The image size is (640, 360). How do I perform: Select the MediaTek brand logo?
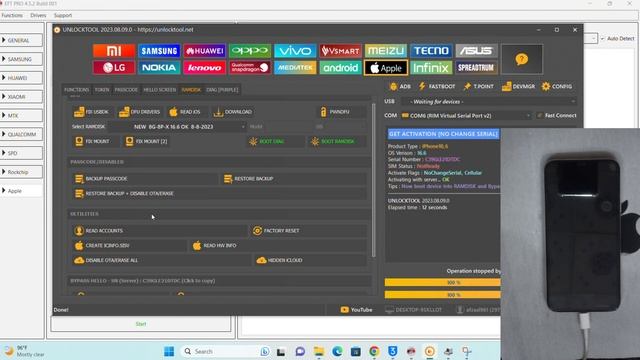pos(295,68)
